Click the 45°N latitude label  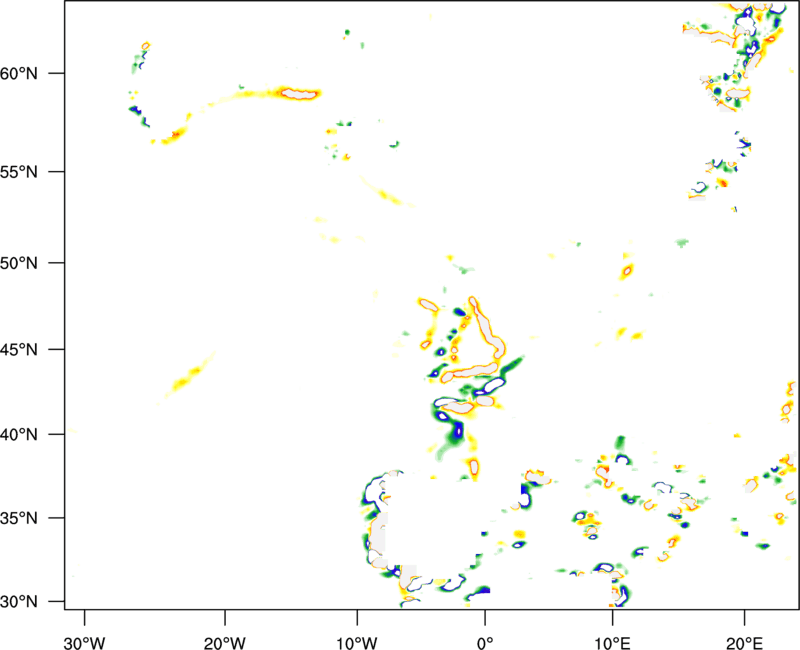19,349
